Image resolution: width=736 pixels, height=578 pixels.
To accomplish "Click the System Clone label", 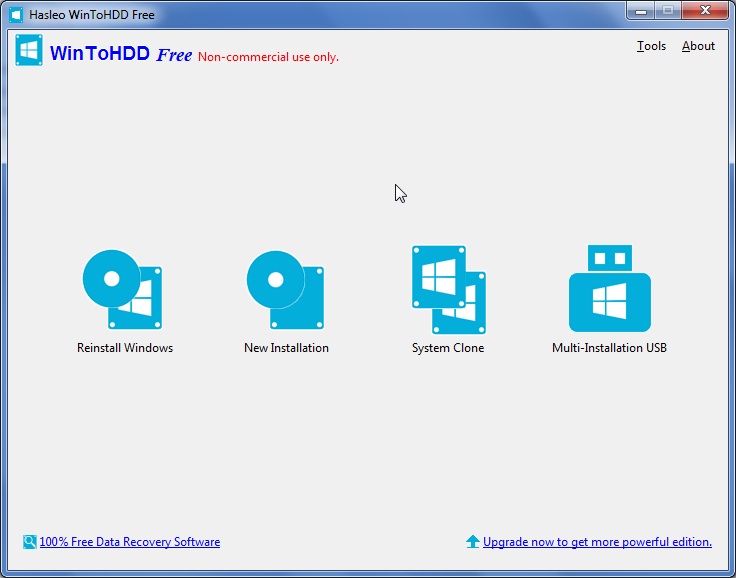I will pos(448,348).
